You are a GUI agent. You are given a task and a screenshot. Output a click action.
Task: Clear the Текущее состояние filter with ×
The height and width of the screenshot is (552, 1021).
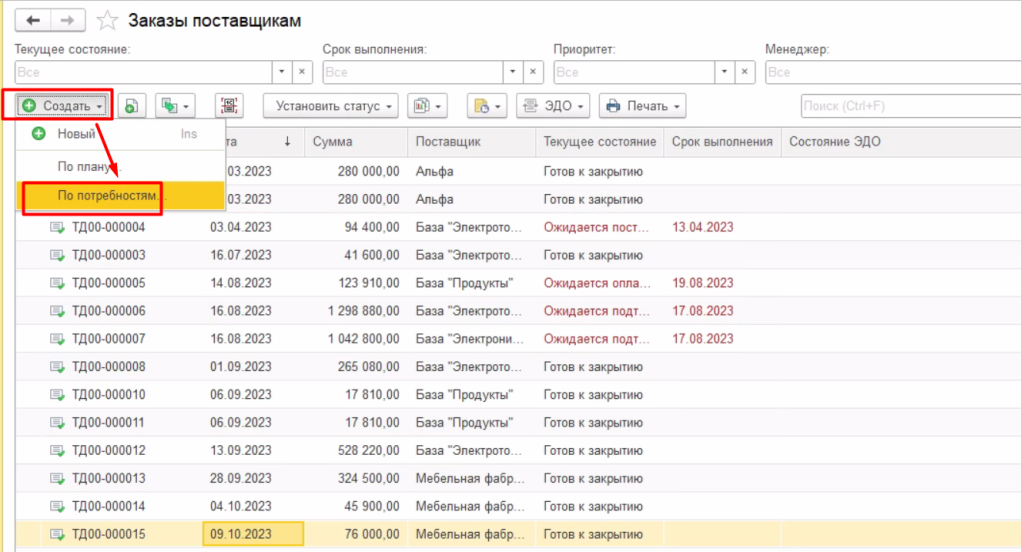(302, 72)
